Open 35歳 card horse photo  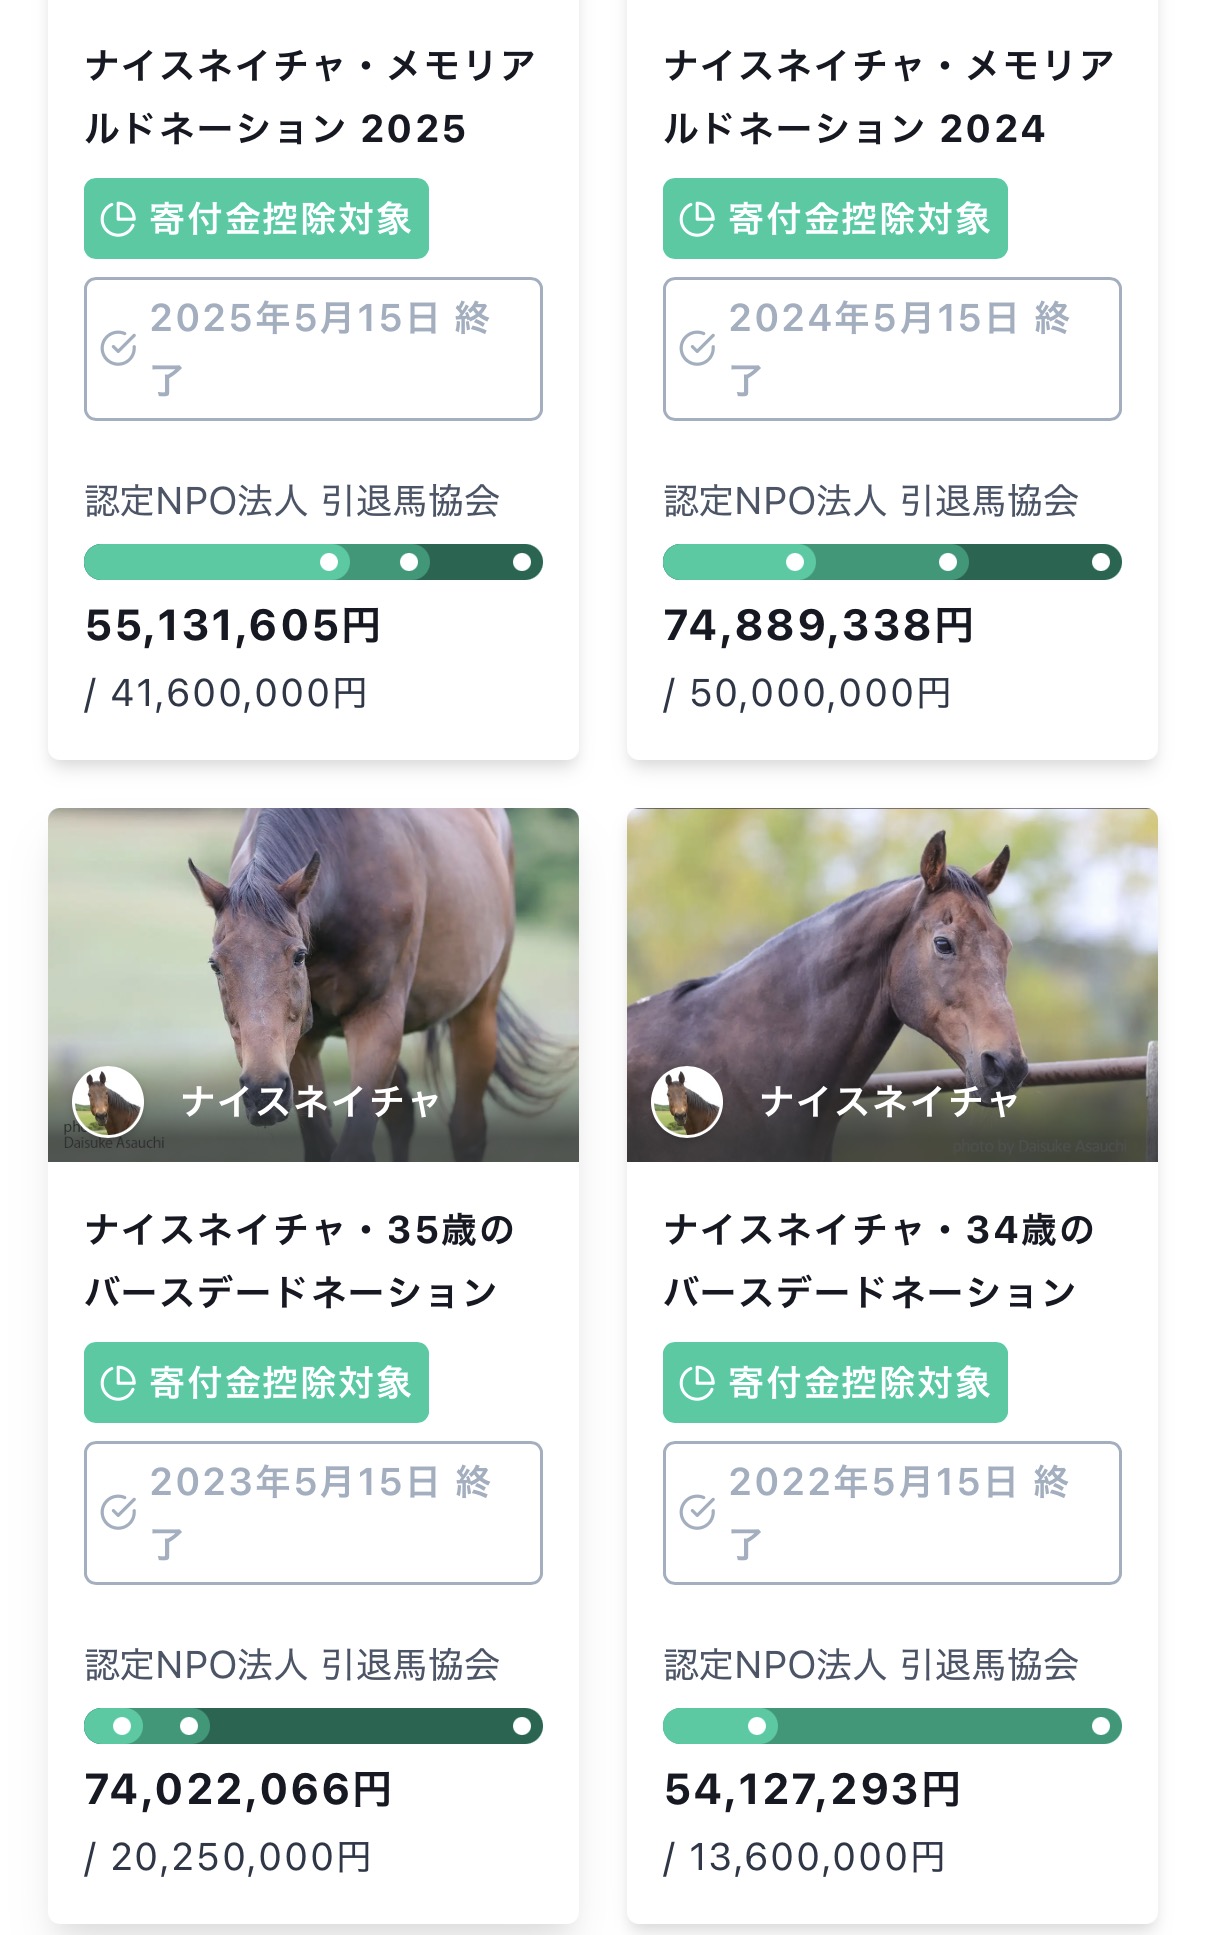[x=313, y=950]
